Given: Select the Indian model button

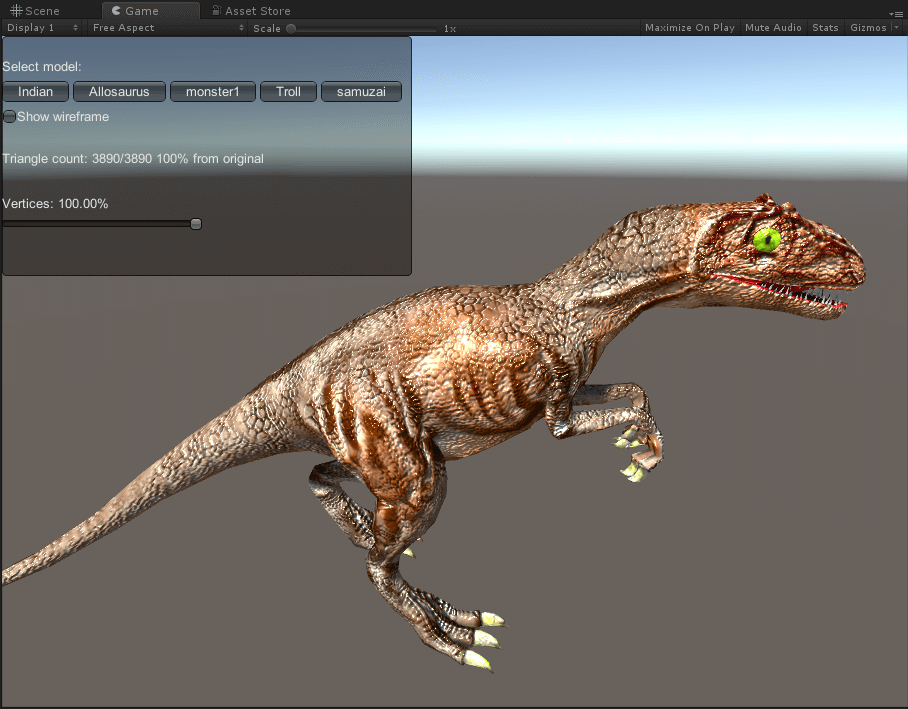Looking at the screenshot, I should 36,92.
